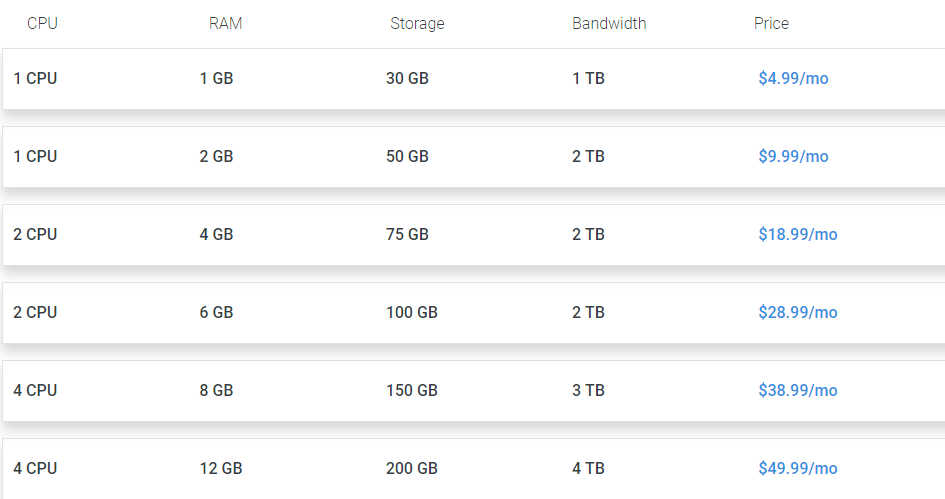Choose the $28.99/mo plan price

point(798,312)
